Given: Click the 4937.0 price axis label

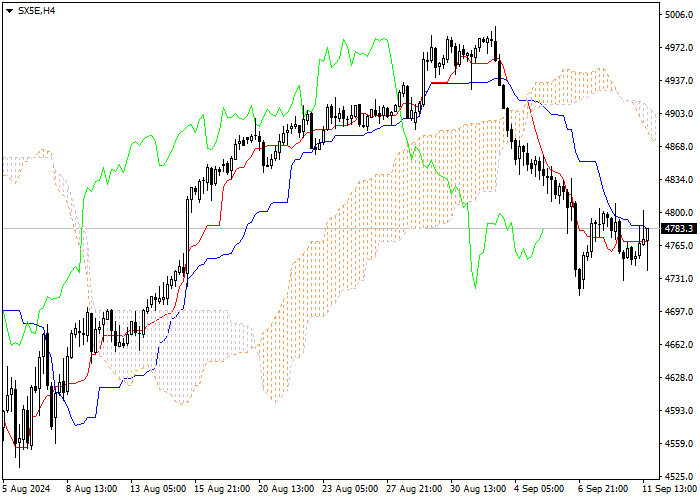Looking at the screenshot, I should [x=679, y=81].
